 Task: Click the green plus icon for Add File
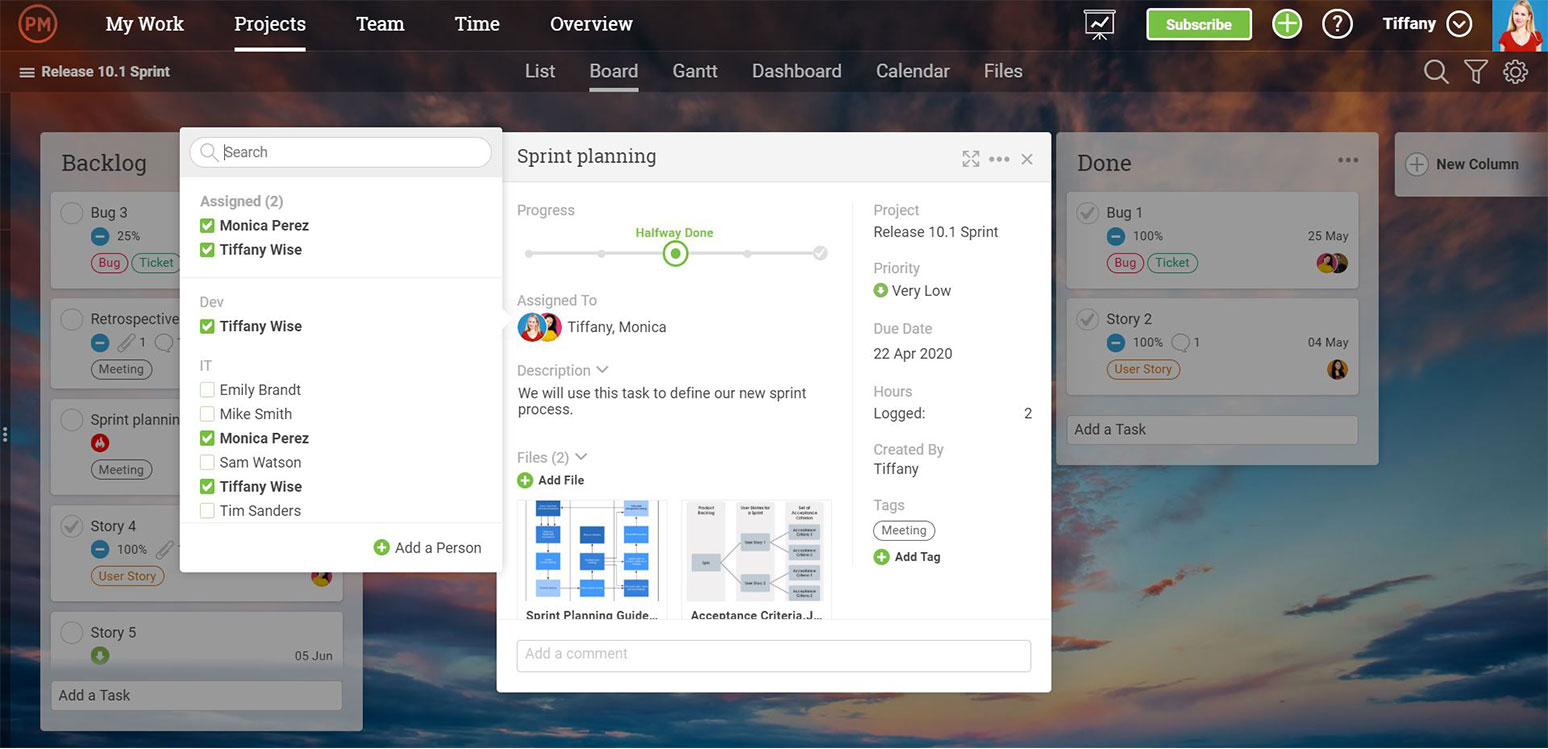pos(525,480)
